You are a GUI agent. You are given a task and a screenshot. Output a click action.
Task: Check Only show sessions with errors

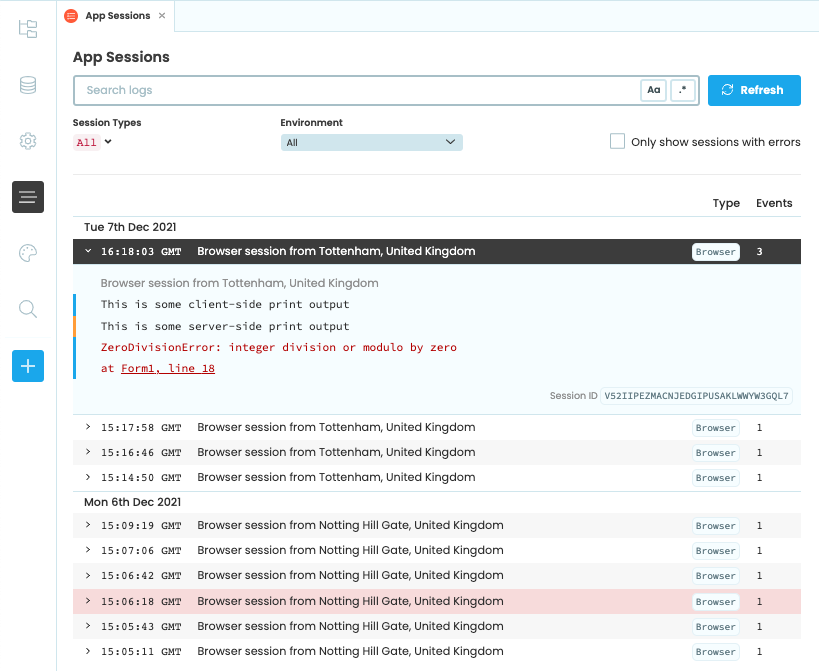click(617, 141)
